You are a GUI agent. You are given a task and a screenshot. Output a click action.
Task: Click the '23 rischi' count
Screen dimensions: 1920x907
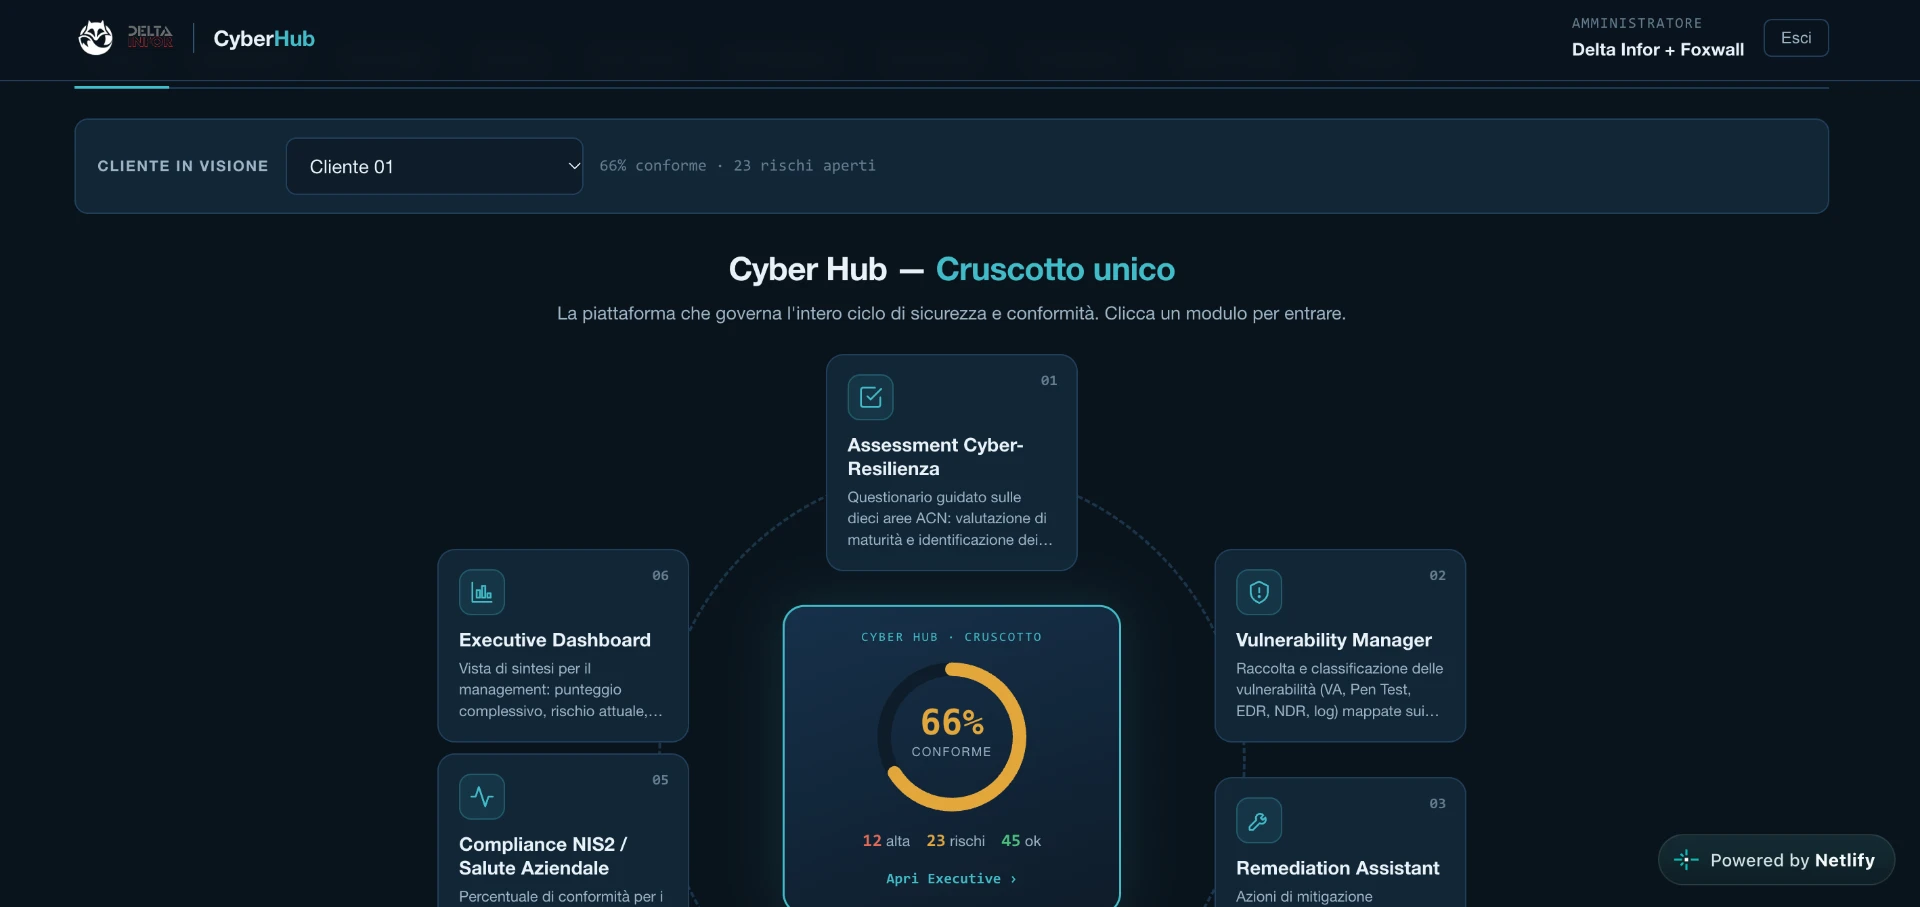pyautogui.click(x=955, y=841)
